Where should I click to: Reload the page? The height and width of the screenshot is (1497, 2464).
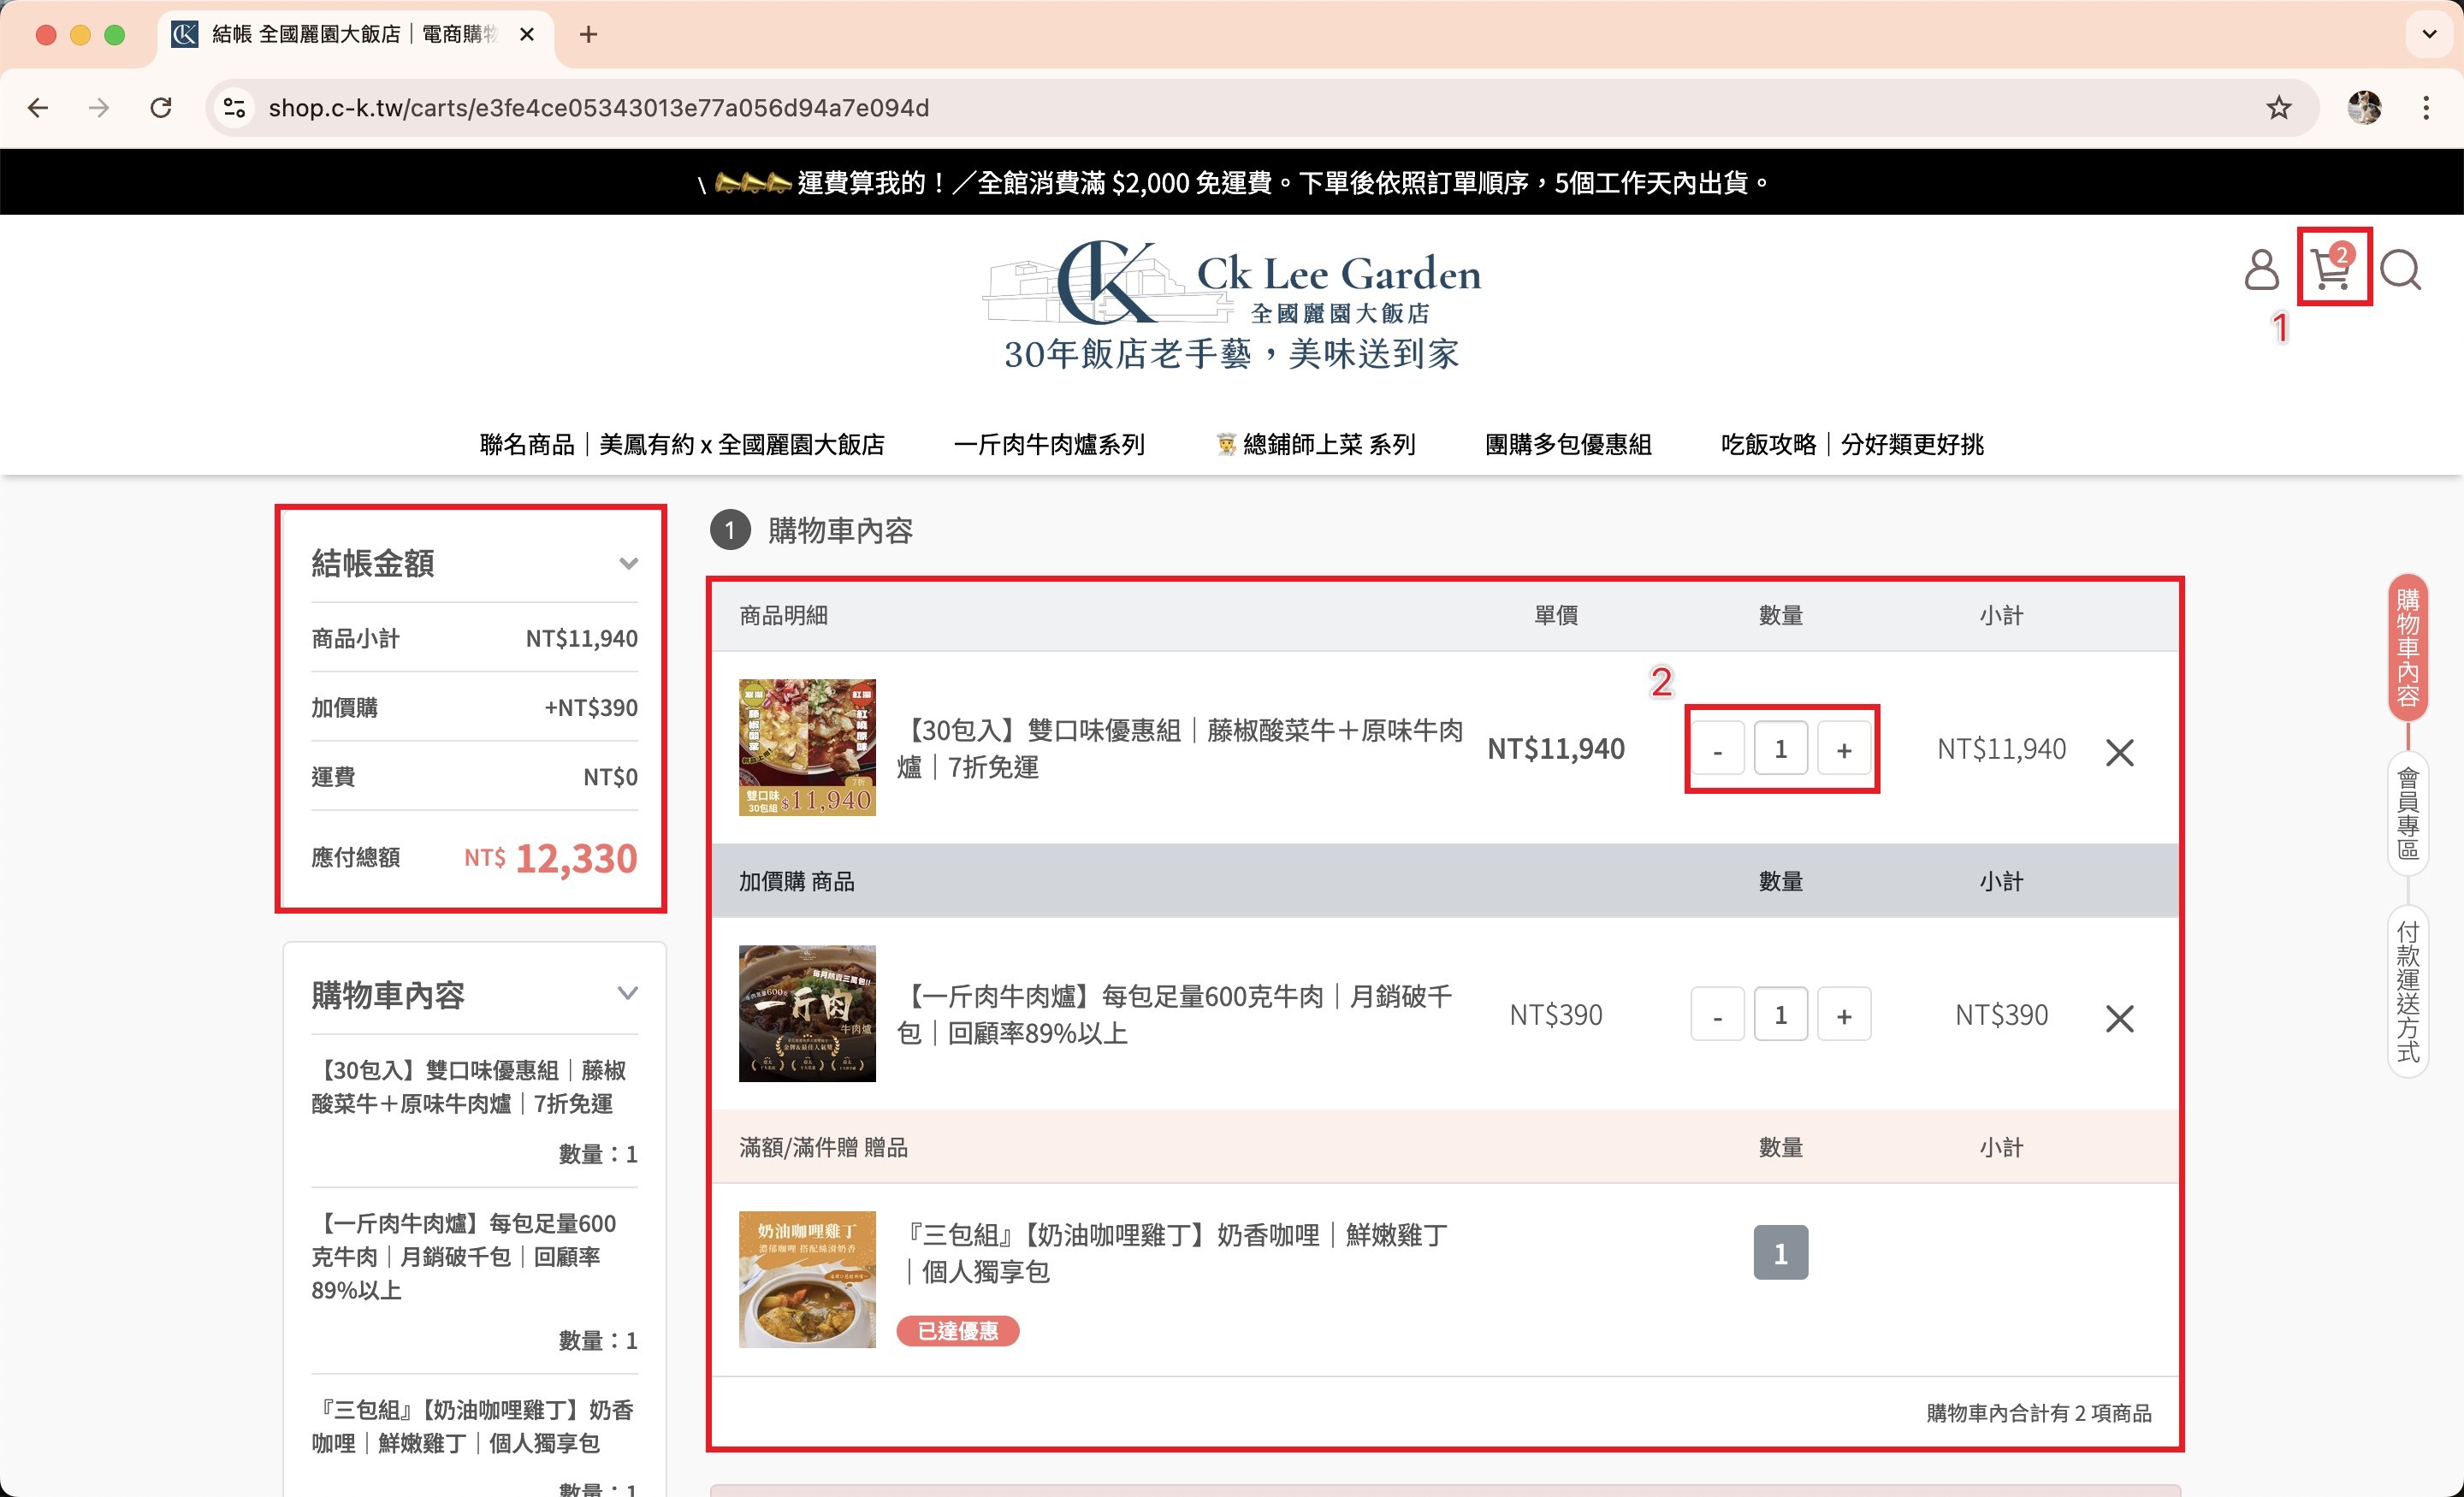pyautogui.click(x=161, y=108)
